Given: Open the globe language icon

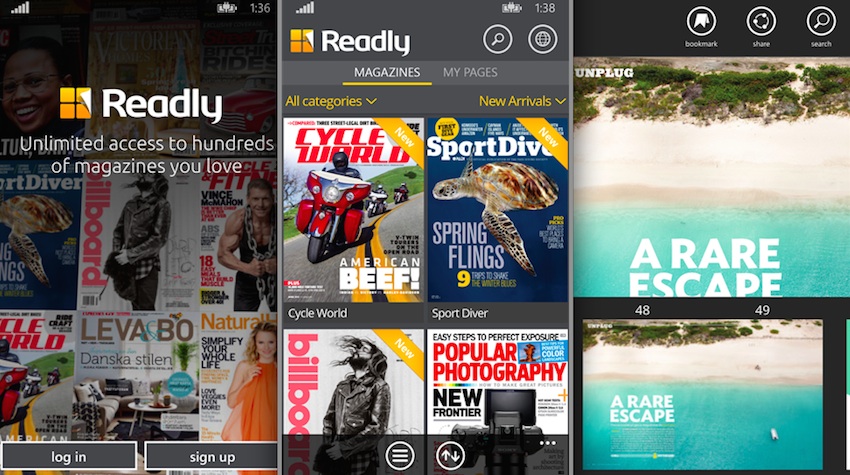Looking at the screenshot, I should [542, 40].
